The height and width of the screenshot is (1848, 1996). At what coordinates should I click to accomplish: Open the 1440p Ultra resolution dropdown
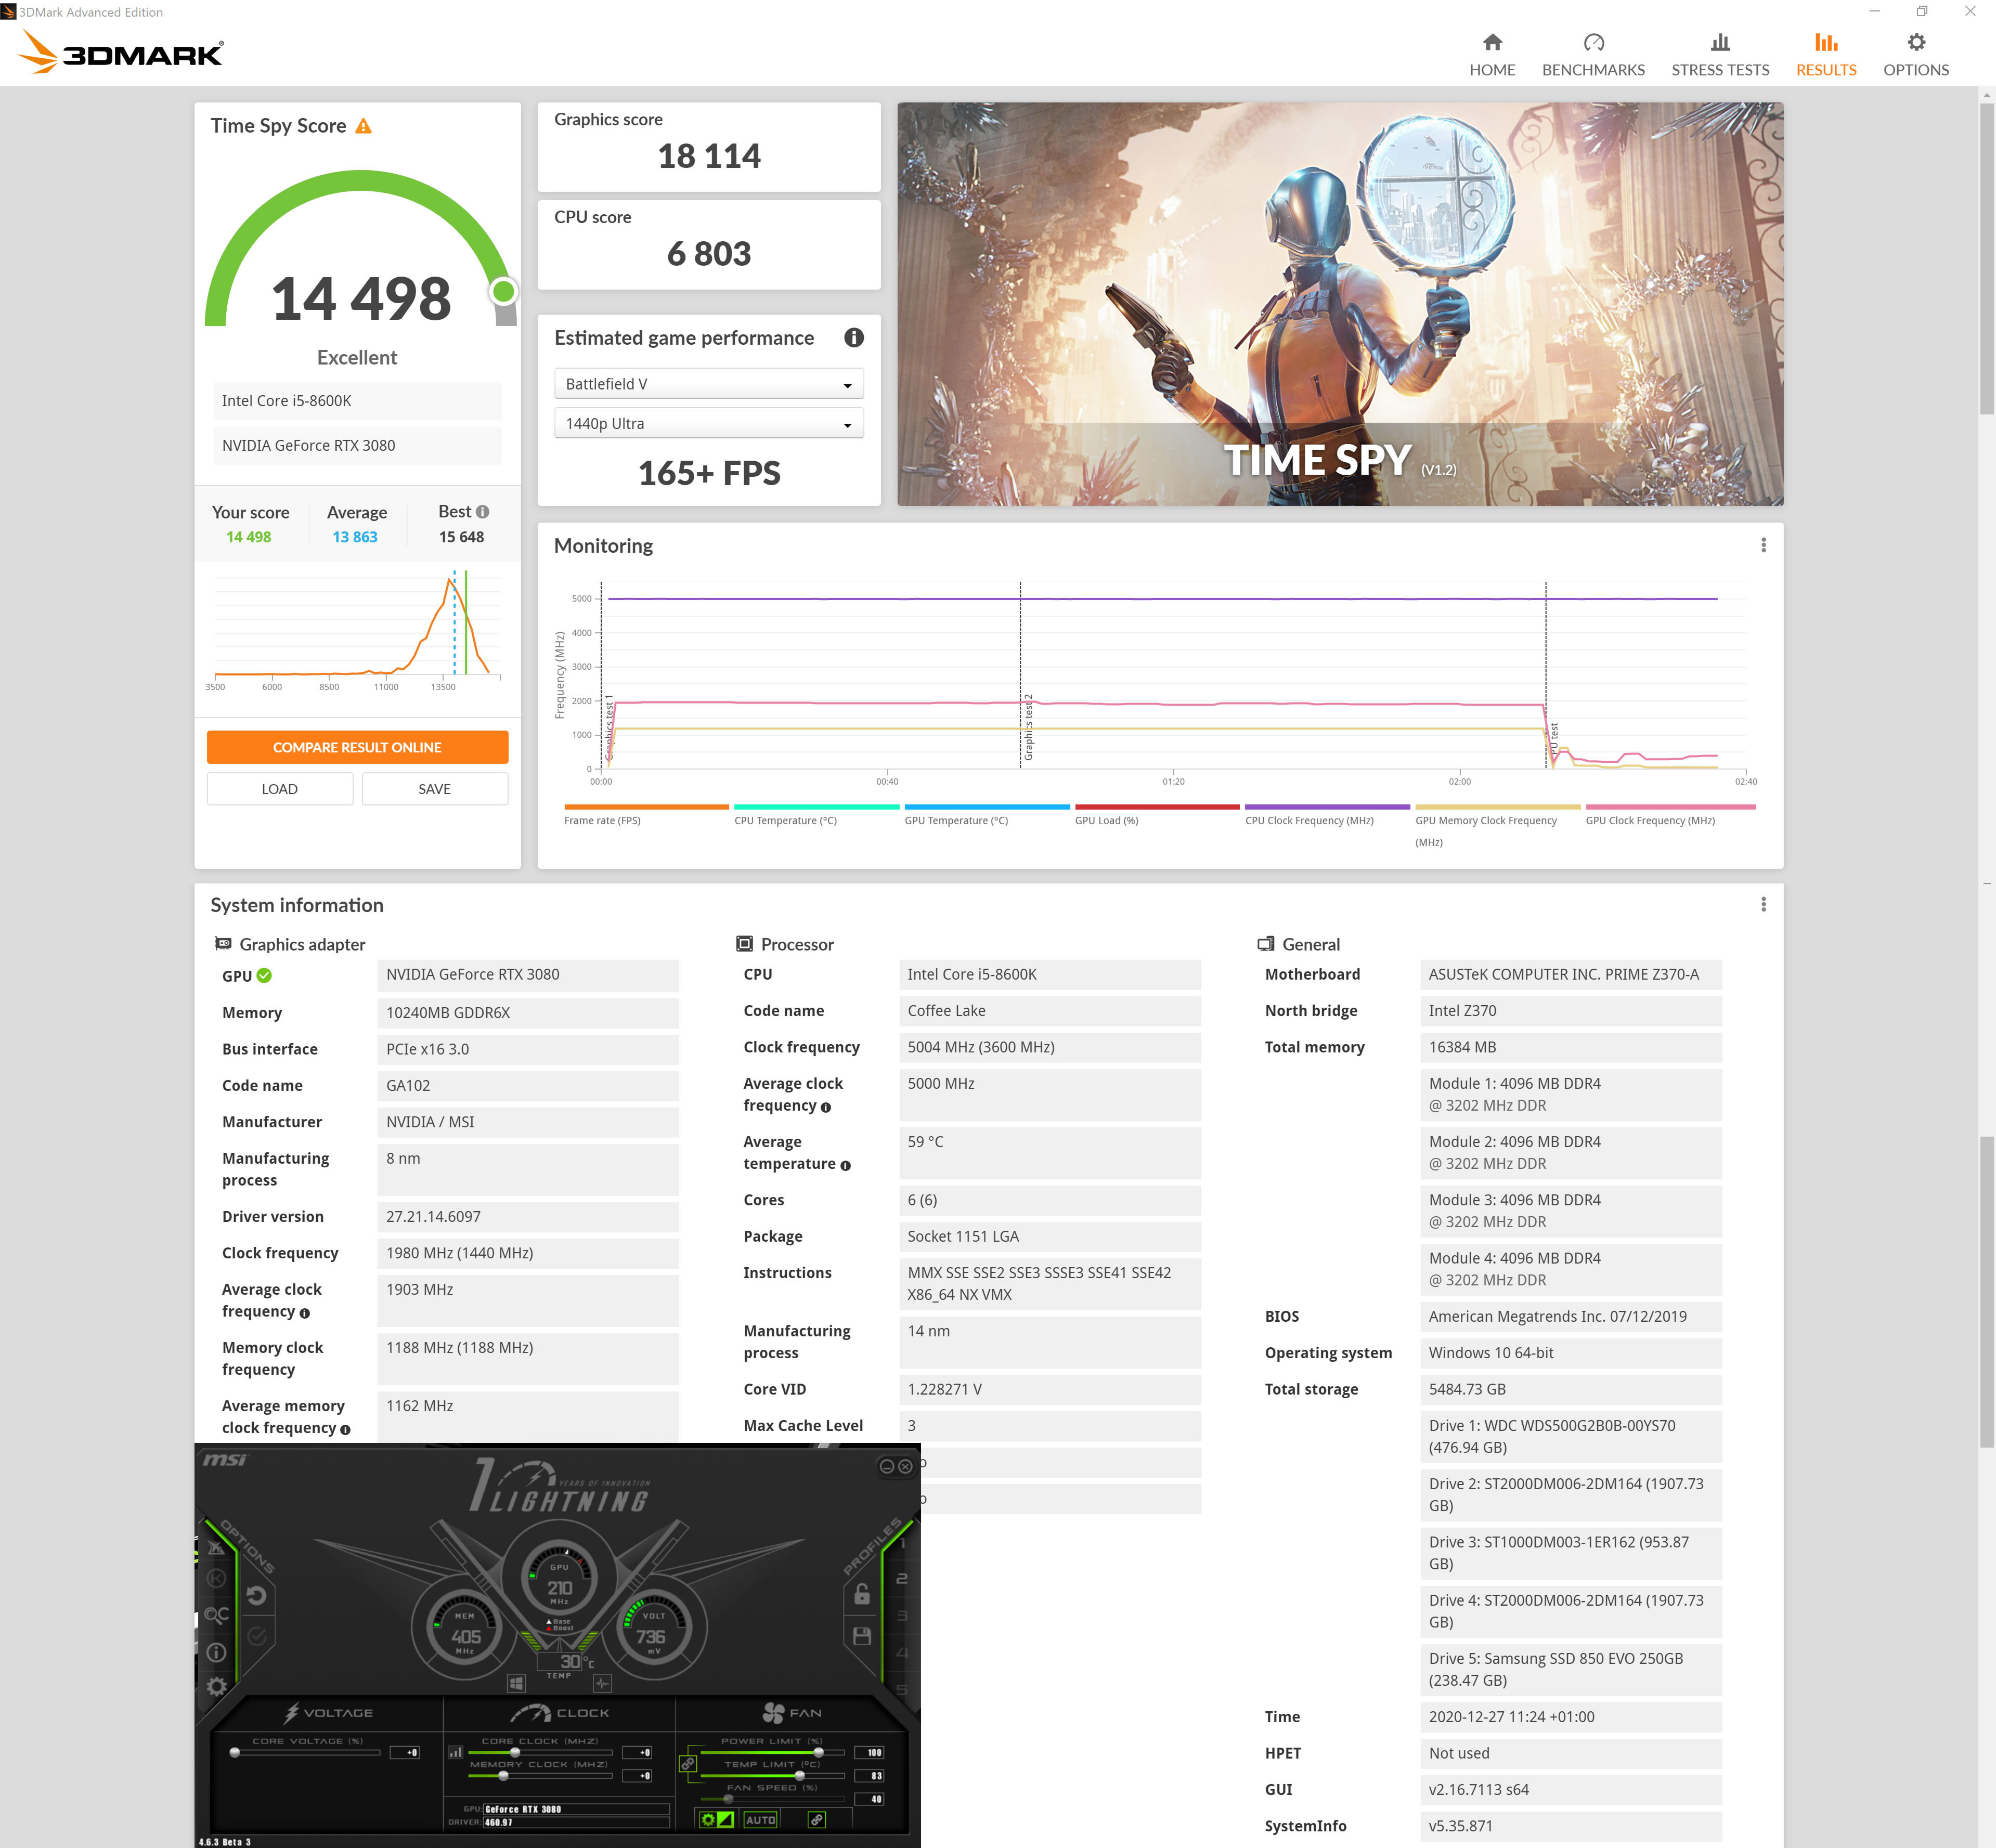coord(709,424)
